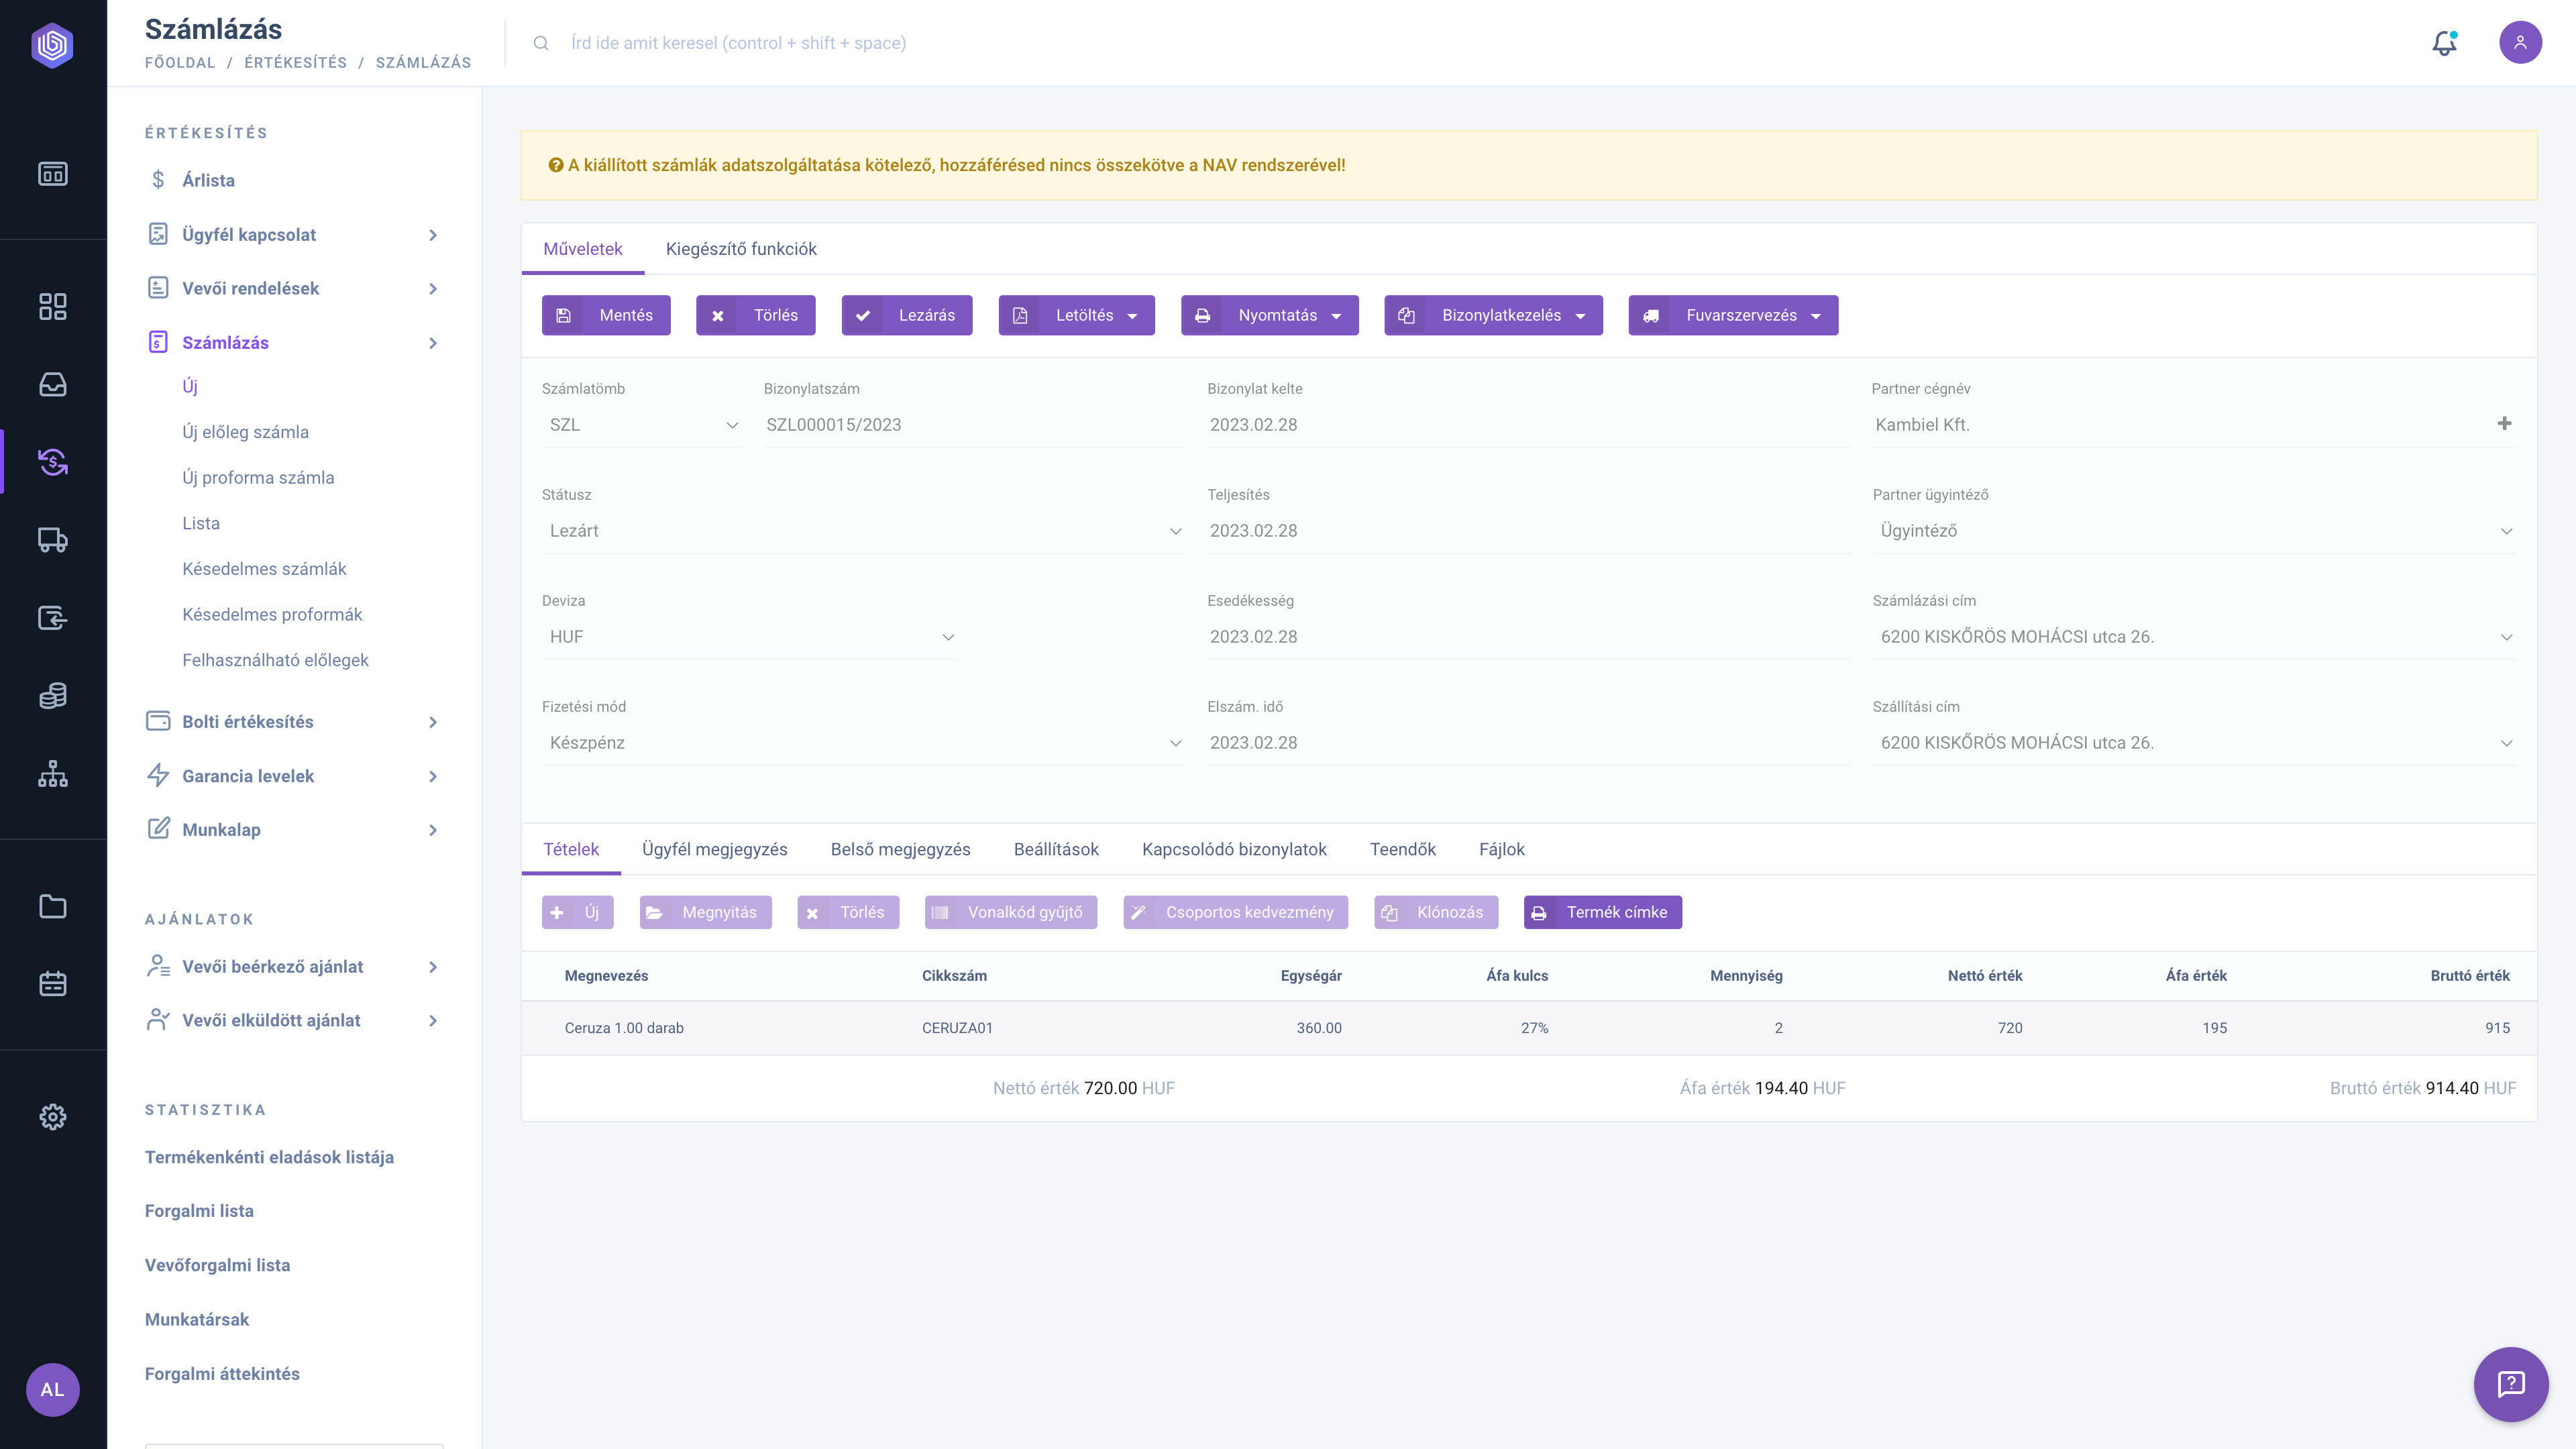Click the Mentés save button
The height and width of the screenshot is (1449, 2576).
coord(606,315)
